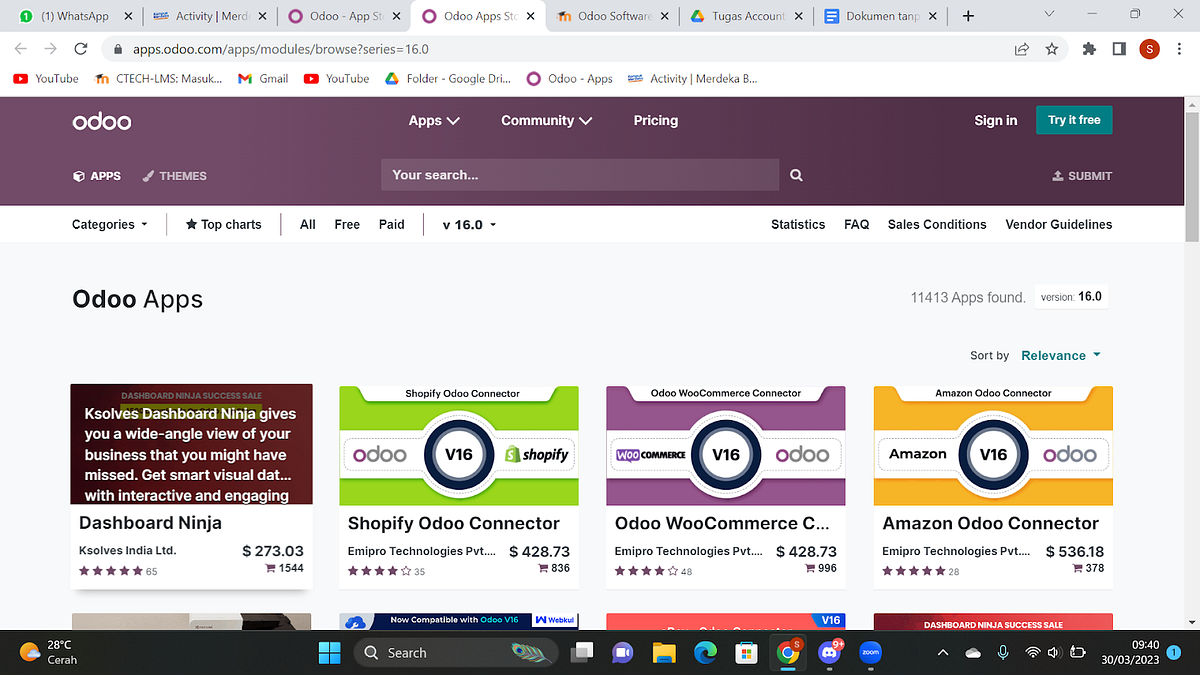1200x675 pixels.
Task: Click the Try it free button
Action: [1073, 119]
